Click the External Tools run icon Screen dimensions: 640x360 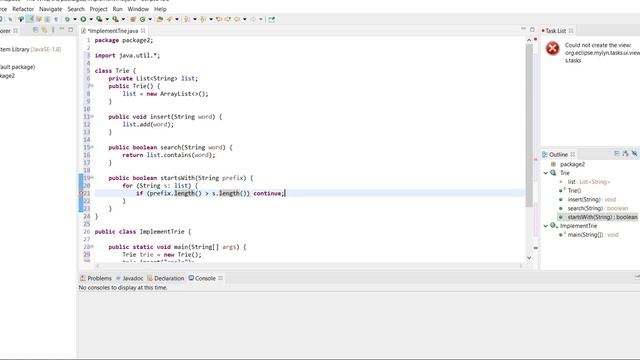click(x=116, y=19)
